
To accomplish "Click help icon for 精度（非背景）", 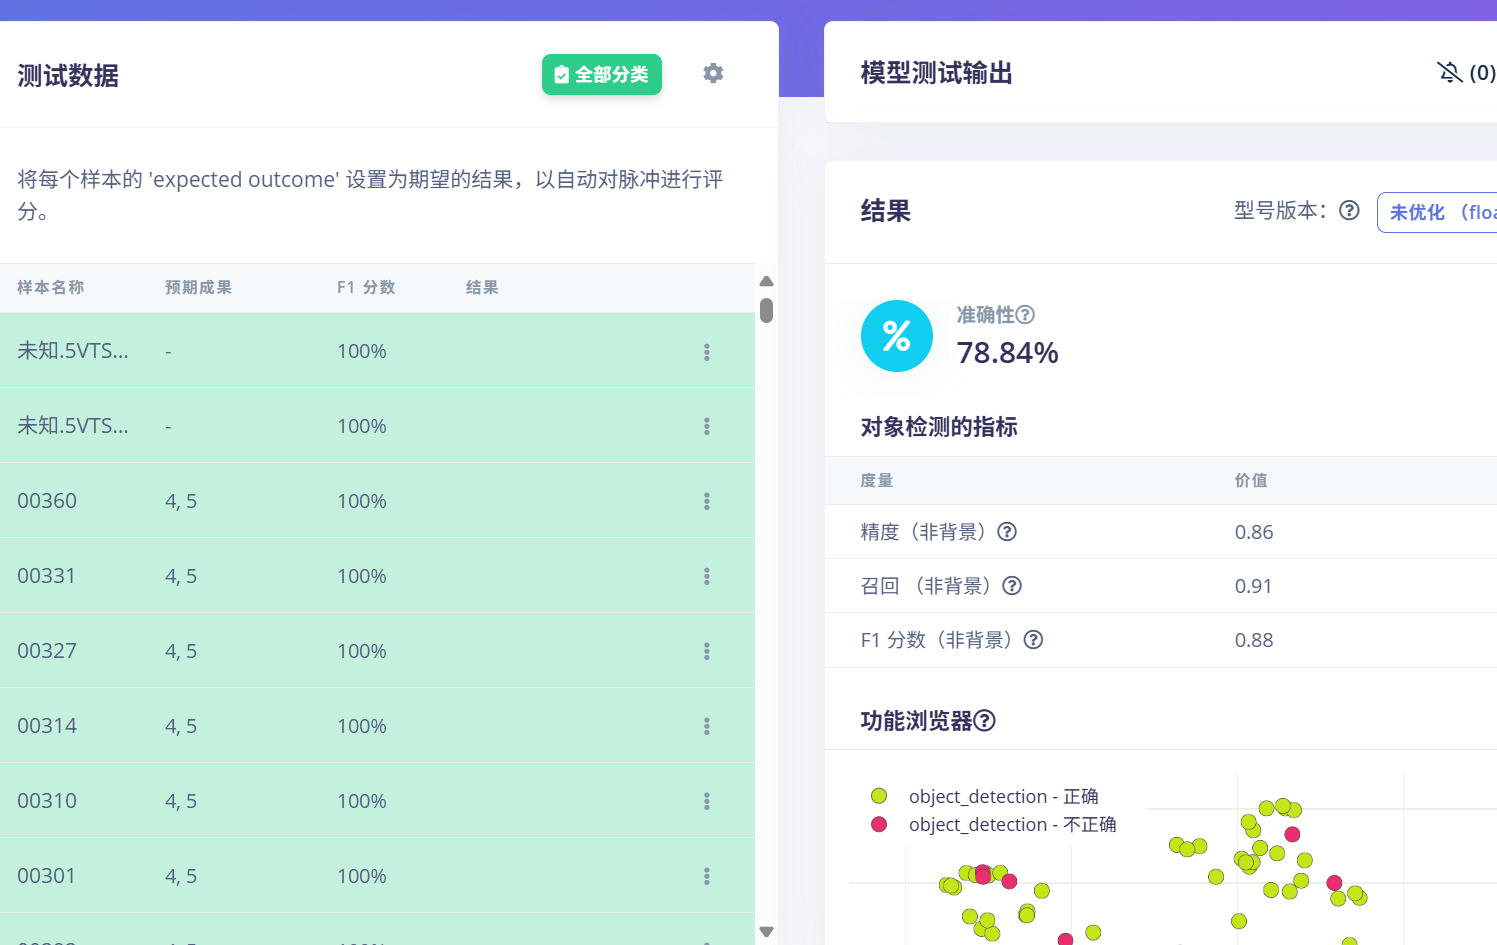I will coord(1007,532).
